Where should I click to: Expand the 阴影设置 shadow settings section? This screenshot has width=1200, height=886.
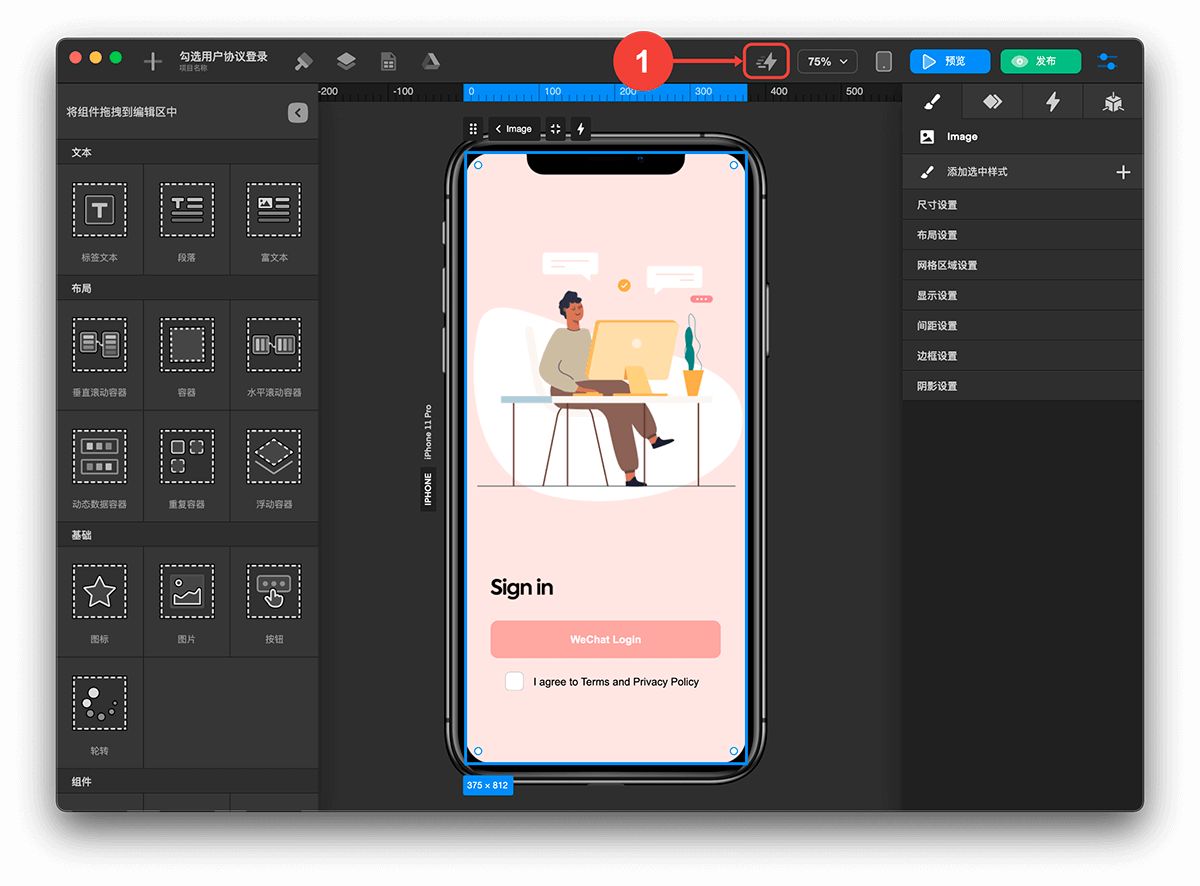(1022, 385)
